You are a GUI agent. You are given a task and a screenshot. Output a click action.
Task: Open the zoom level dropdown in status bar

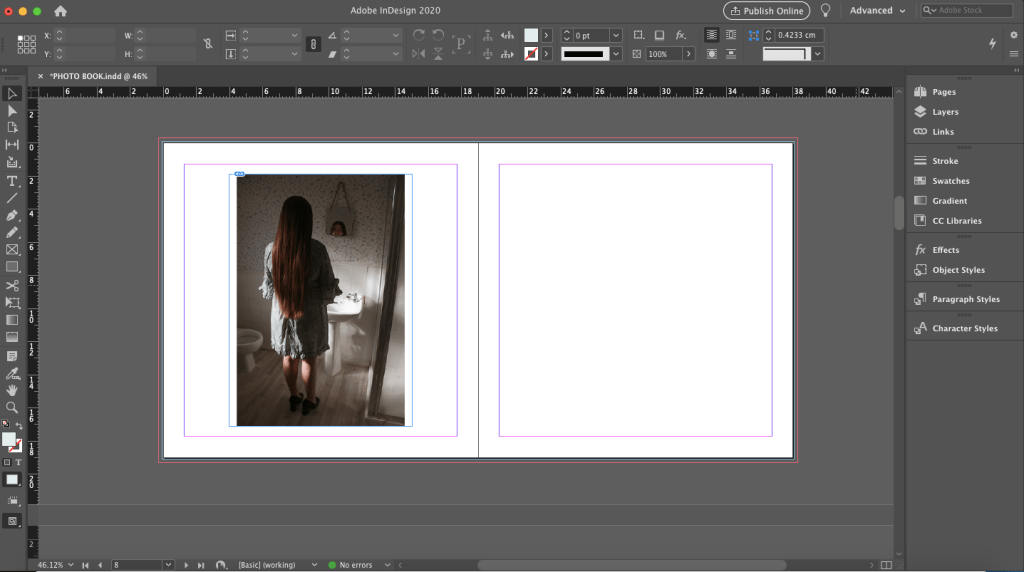pyautogui.click(x=72, y=565)
